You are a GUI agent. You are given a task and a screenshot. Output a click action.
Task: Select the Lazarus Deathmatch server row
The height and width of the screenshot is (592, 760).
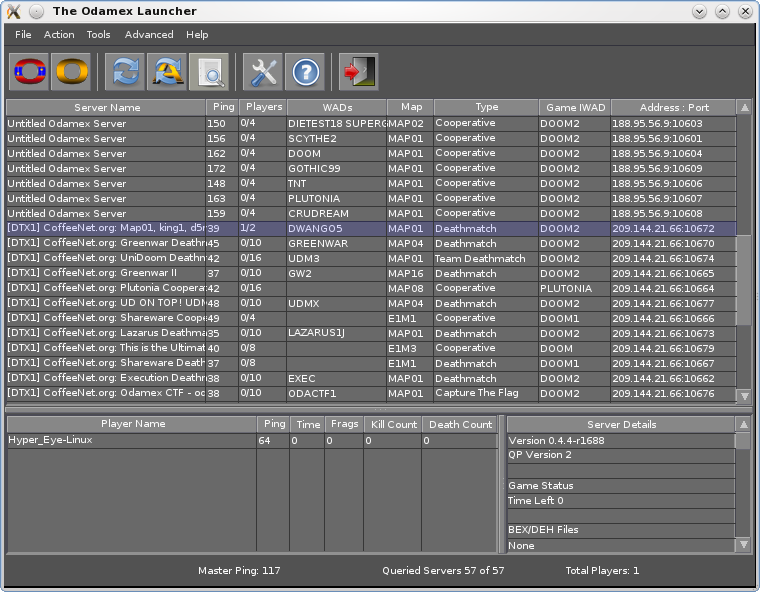tap(371, 334)
